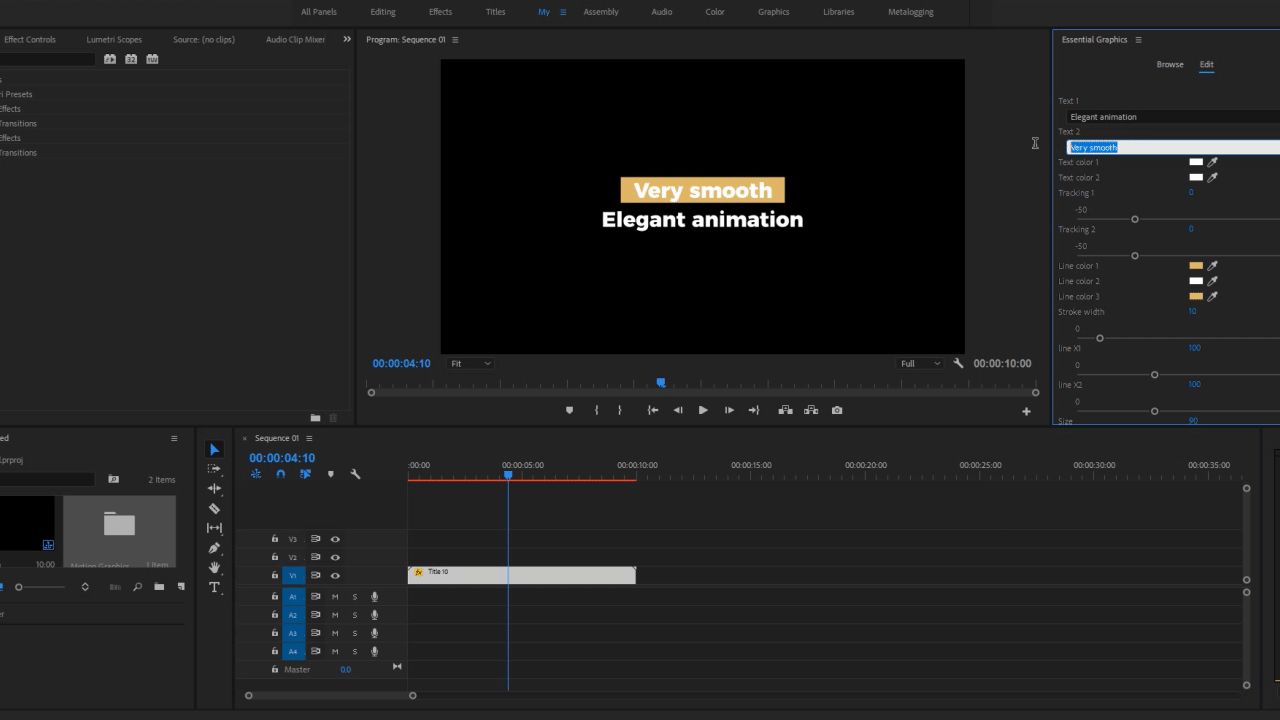Select the Hand tool

tap(214, 568)
